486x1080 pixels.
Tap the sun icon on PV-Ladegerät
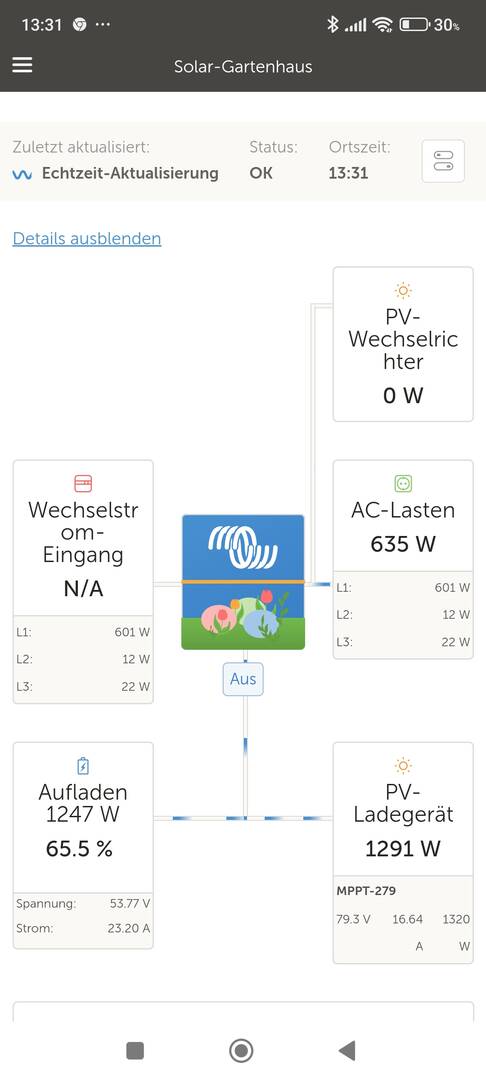click(x=403, y=765)
